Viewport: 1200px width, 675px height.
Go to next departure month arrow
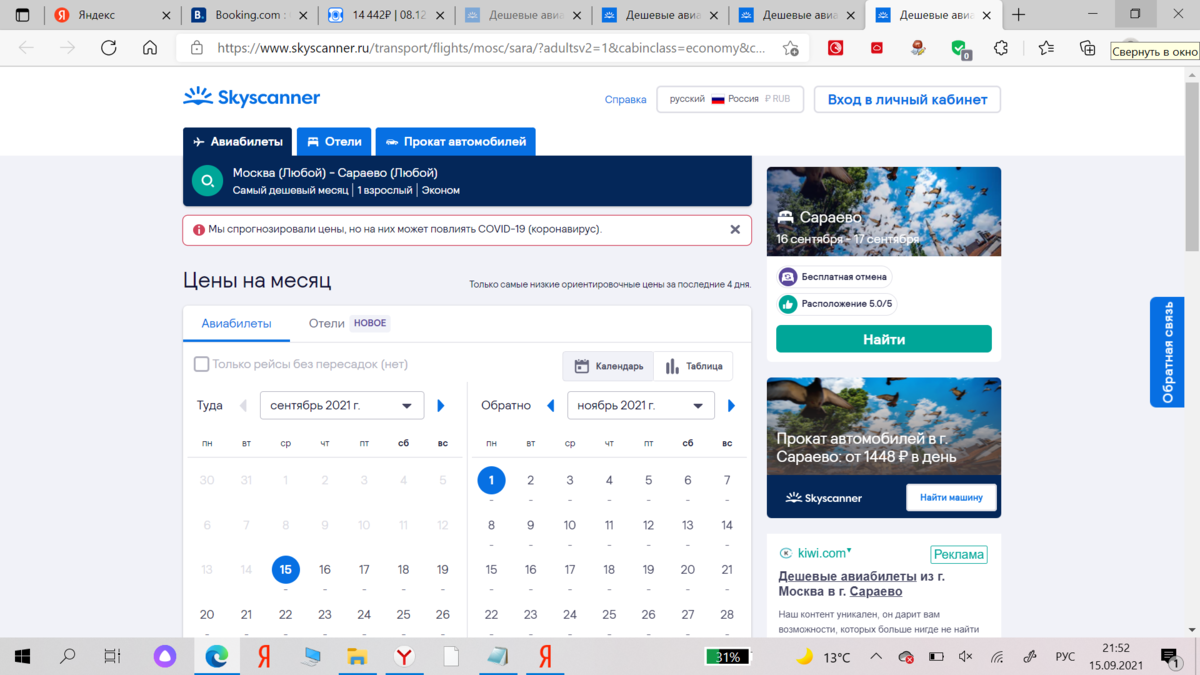441,406
